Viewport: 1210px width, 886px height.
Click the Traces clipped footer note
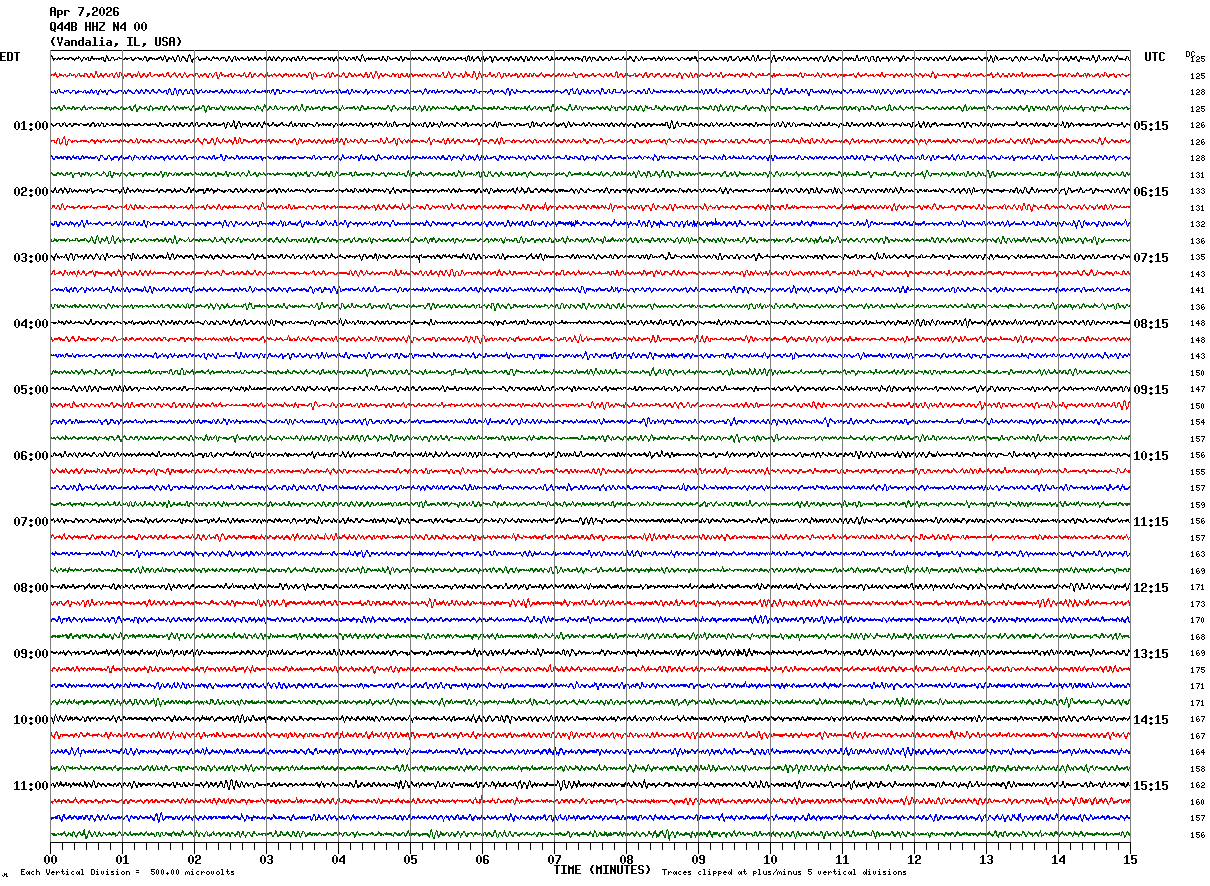click(x=784, y=872)
